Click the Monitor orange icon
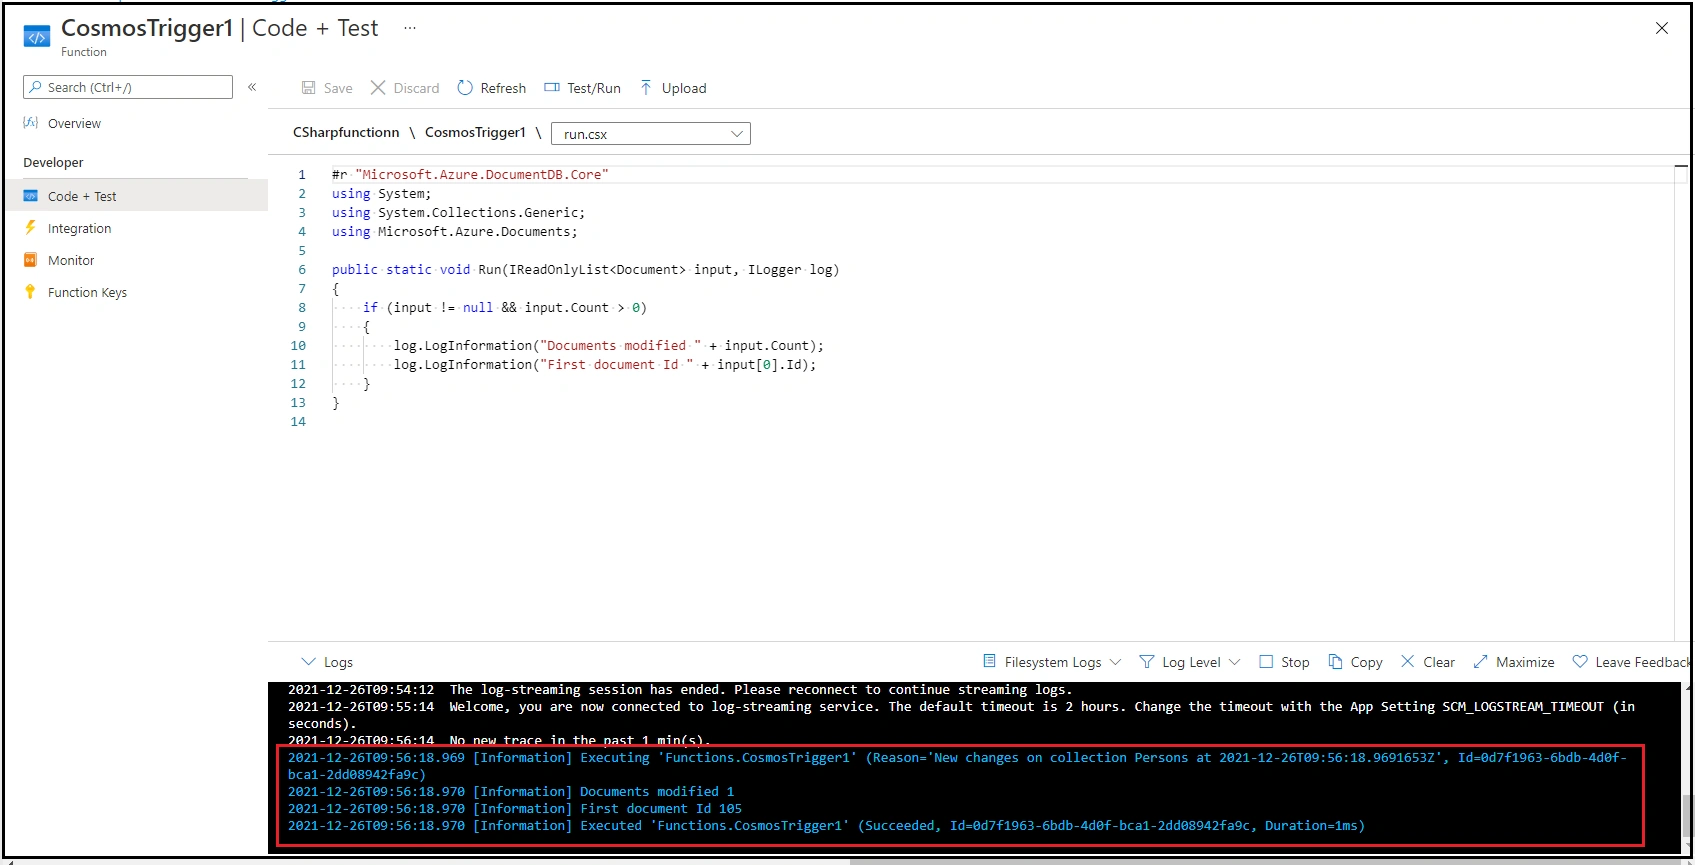The width and height of the screenshot is (1695, 865). pos(30,260)
